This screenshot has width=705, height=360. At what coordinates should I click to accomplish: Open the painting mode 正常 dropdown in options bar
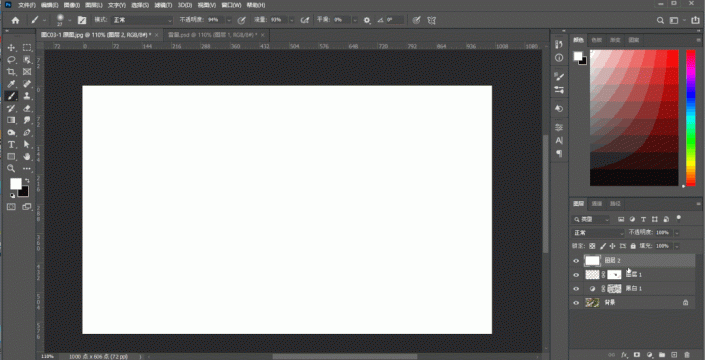tap(143, 20)
